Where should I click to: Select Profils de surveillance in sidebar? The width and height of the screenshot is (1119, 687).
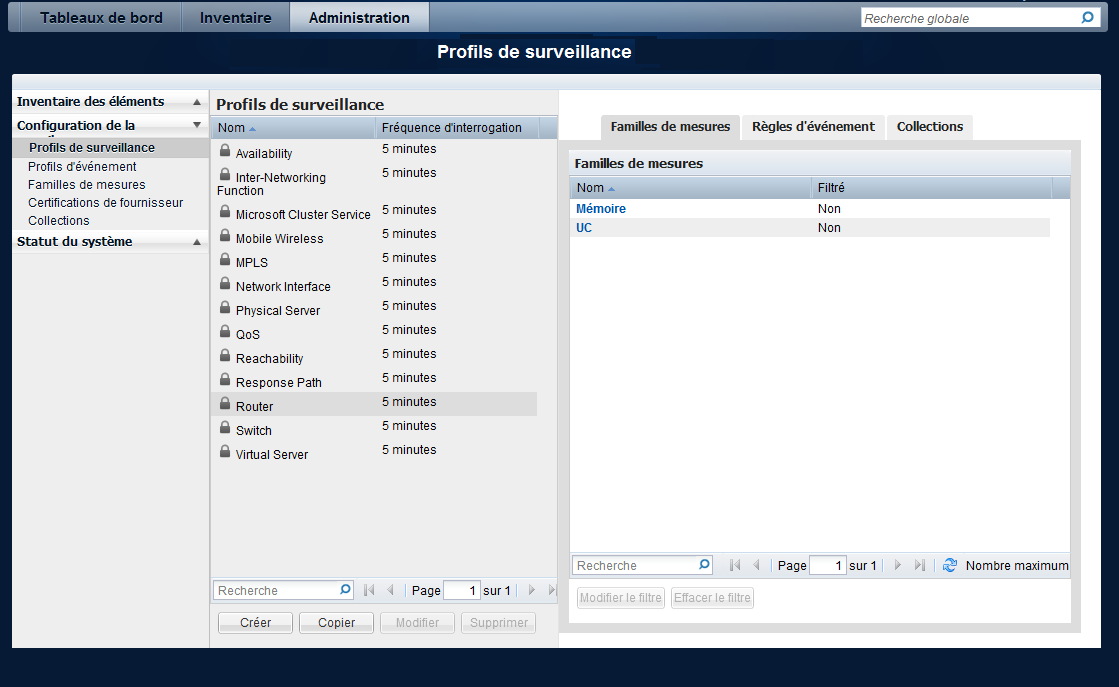click(x=92, y=148)
